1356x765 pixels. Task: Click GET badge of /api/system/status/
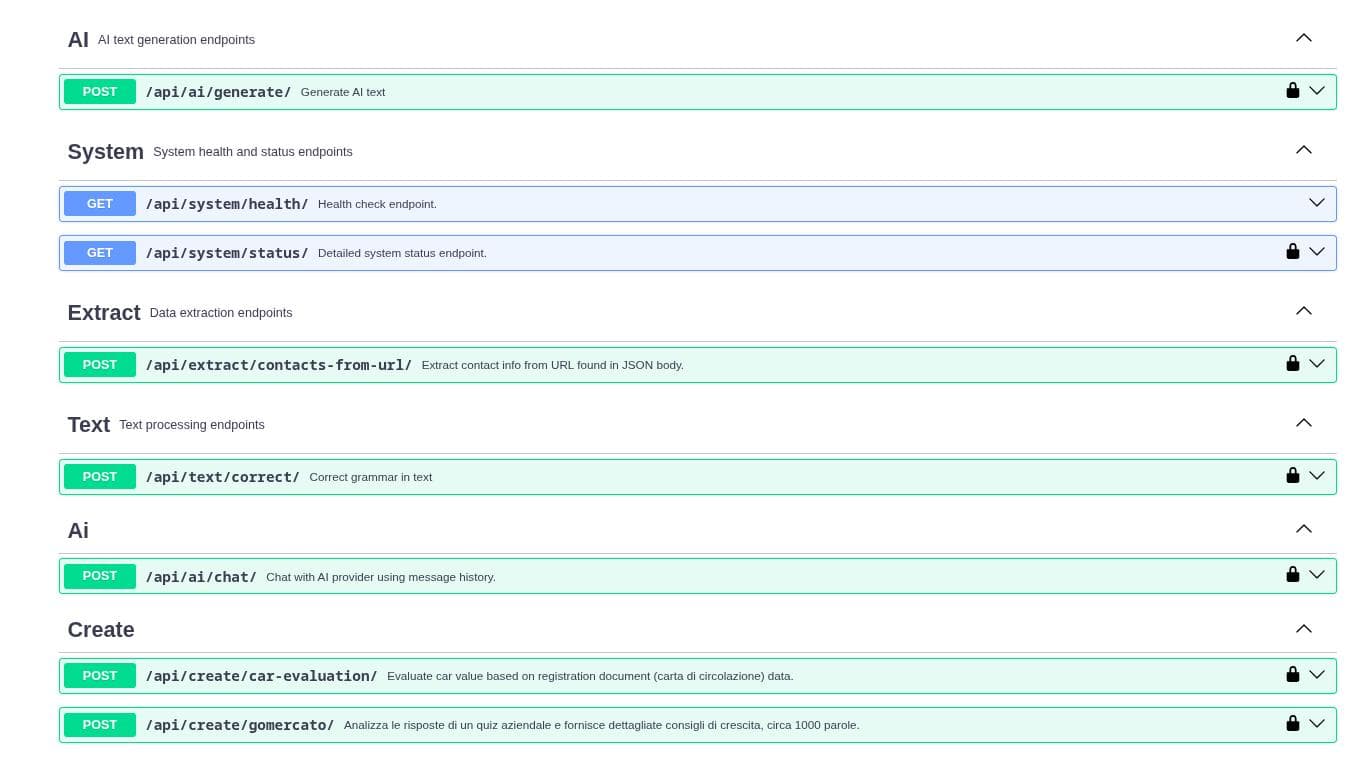(100, 253)
